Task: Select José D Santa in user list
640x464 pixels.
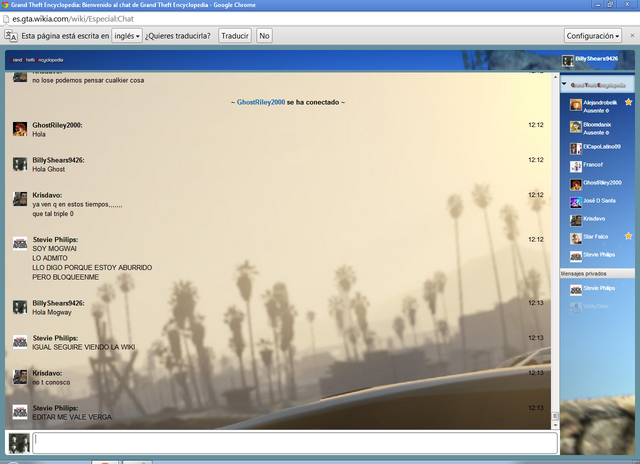Action: coord(599,200)
